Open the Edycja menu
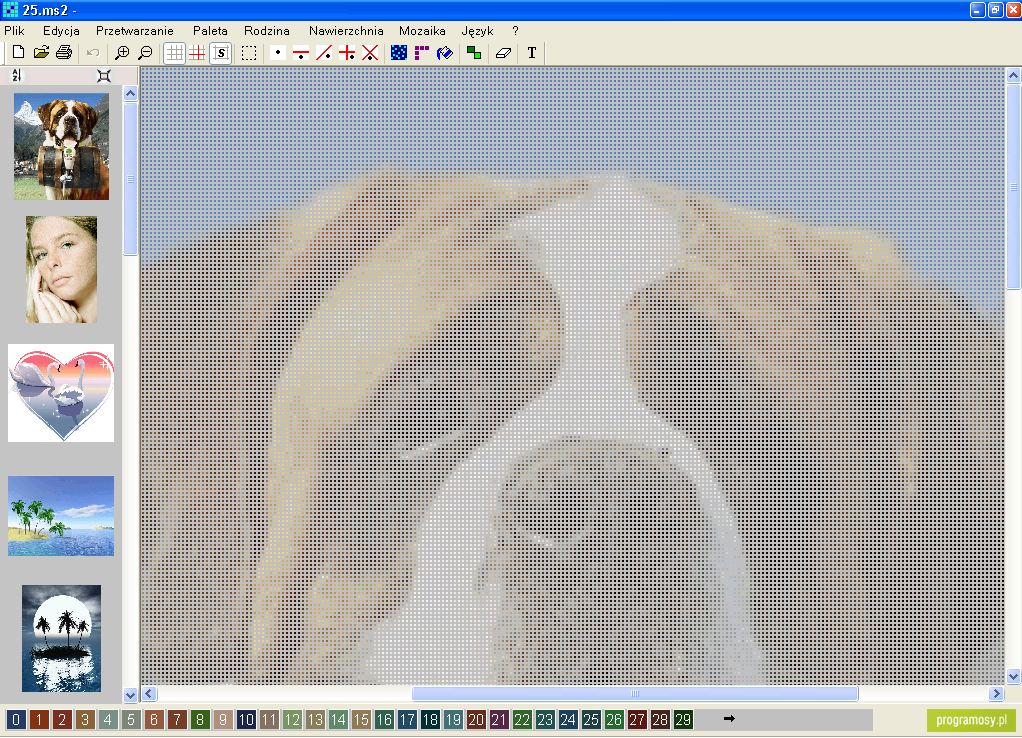Screen dimensions: 1022x738 [61, 31]
